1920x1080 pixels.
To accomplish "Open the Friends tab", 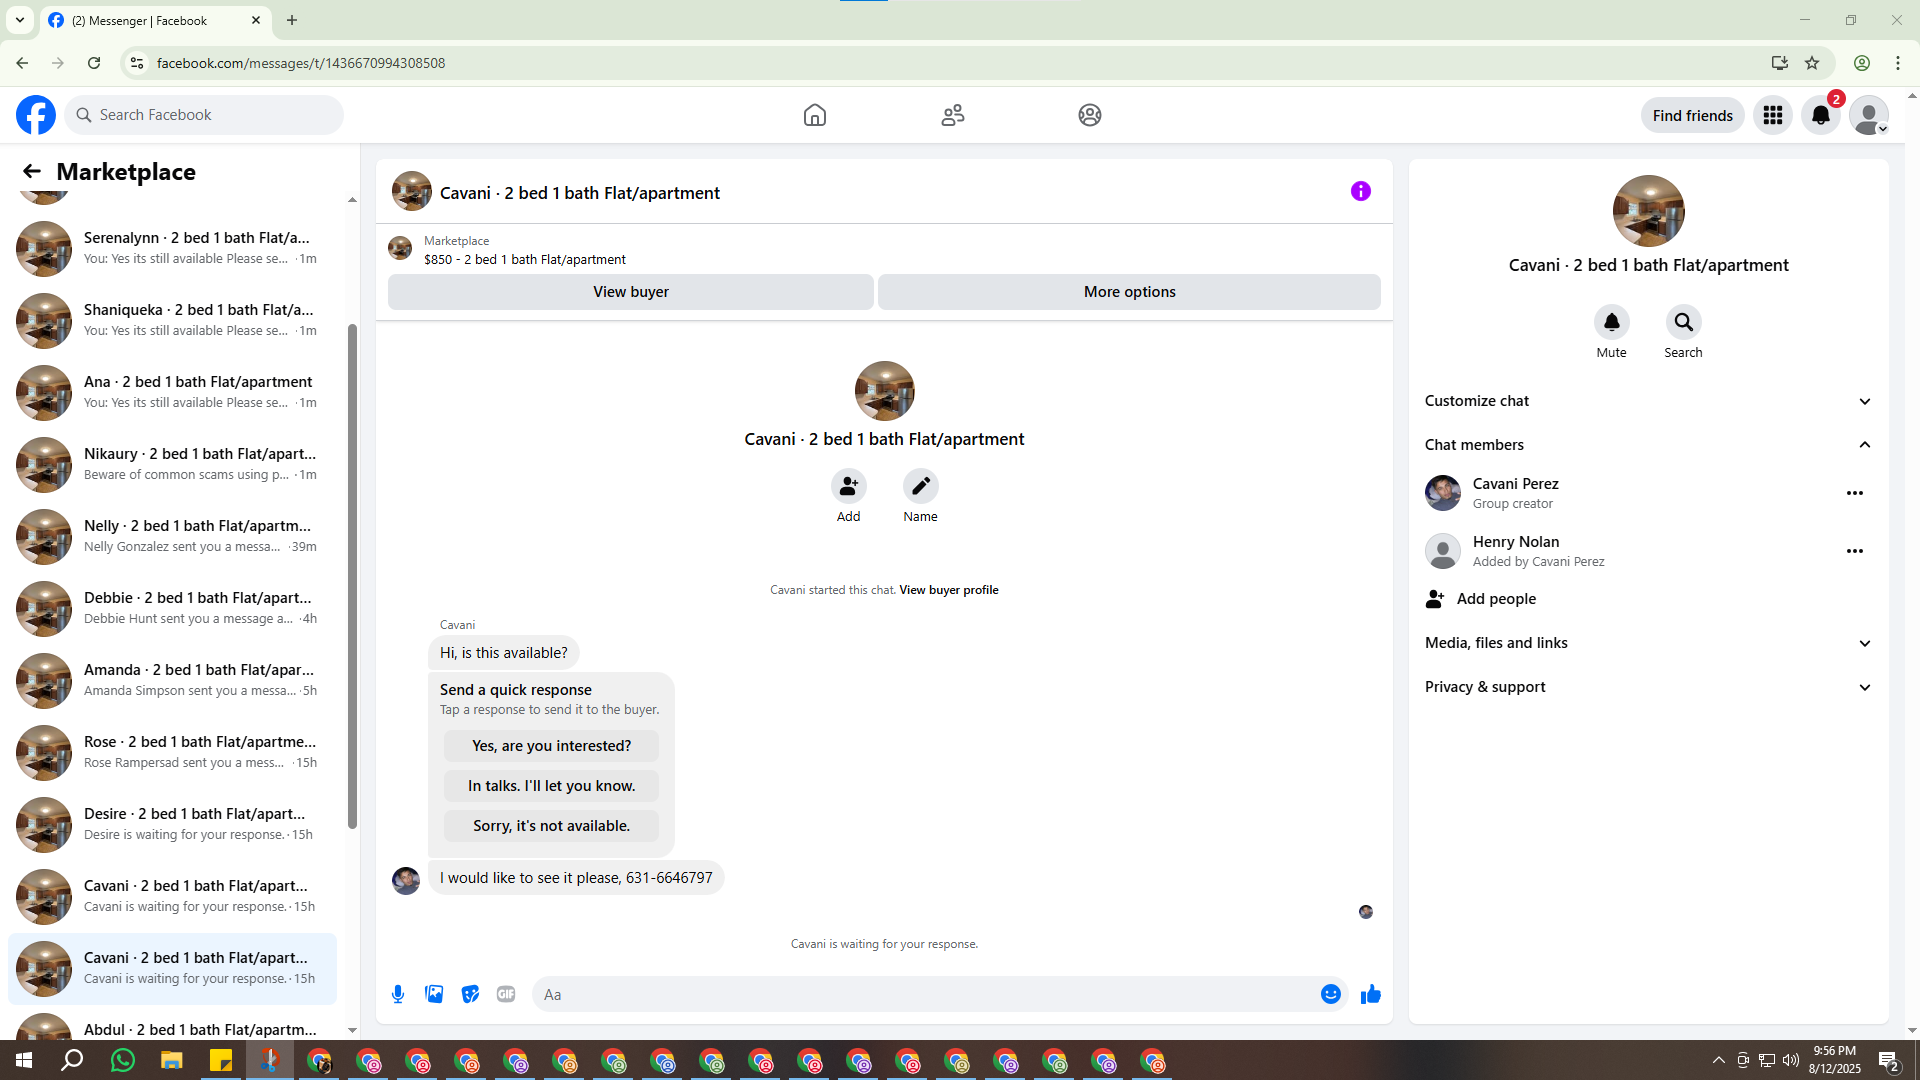I will coord(952,115).
